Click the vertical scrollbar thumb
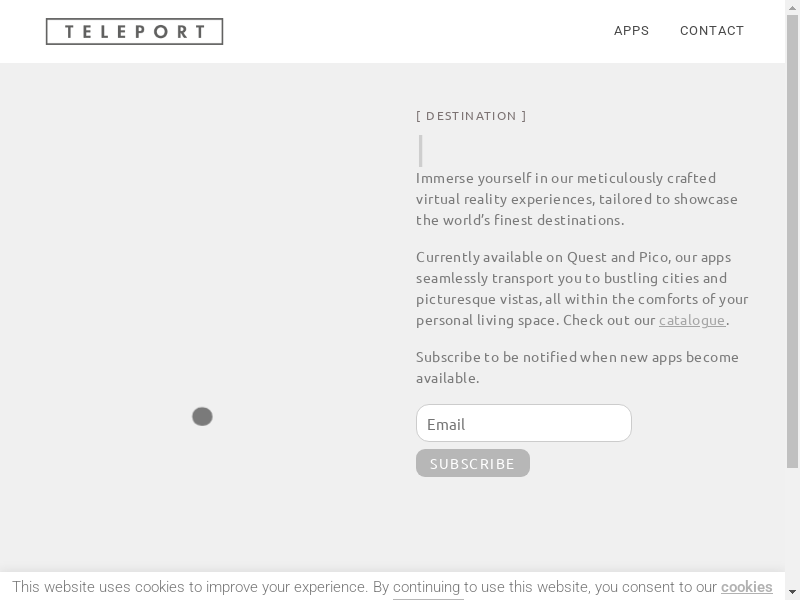This screenshot has height=600, width=800. pos(792,240)
